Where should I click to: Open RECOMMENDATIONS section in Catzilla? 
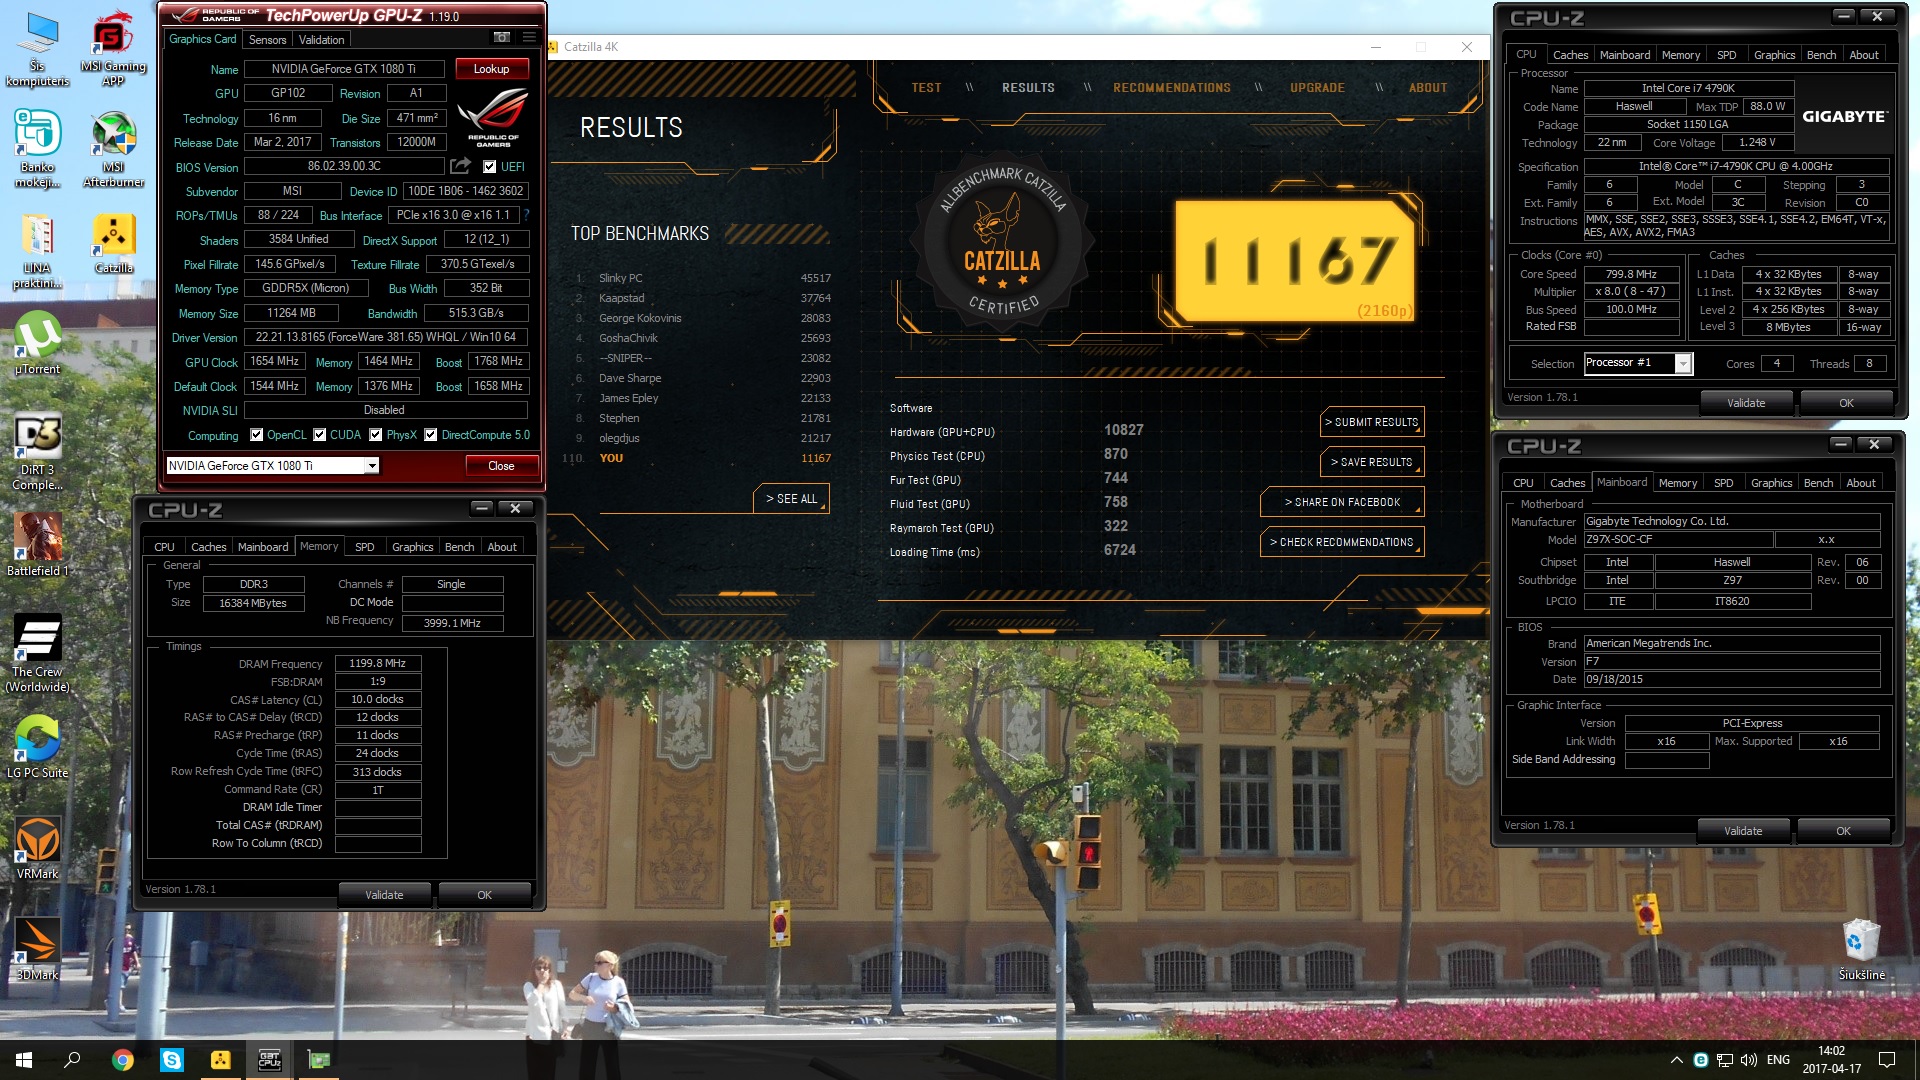click(x=1172, y=88)
